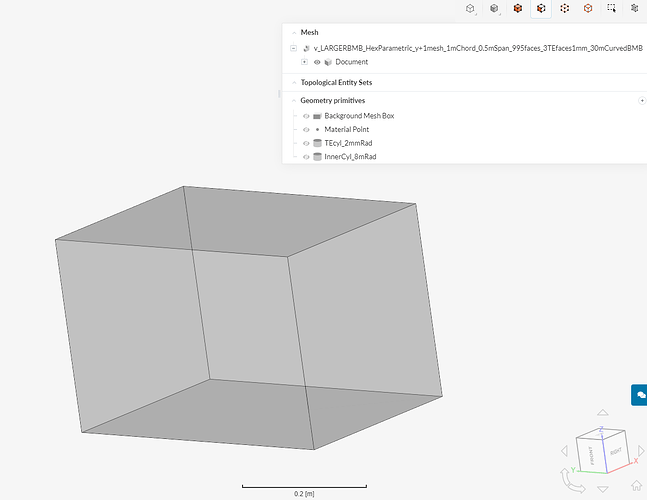The image size is (647, 500).
Task: Select FRONT face on orientation cube
Action: point(591,455)
